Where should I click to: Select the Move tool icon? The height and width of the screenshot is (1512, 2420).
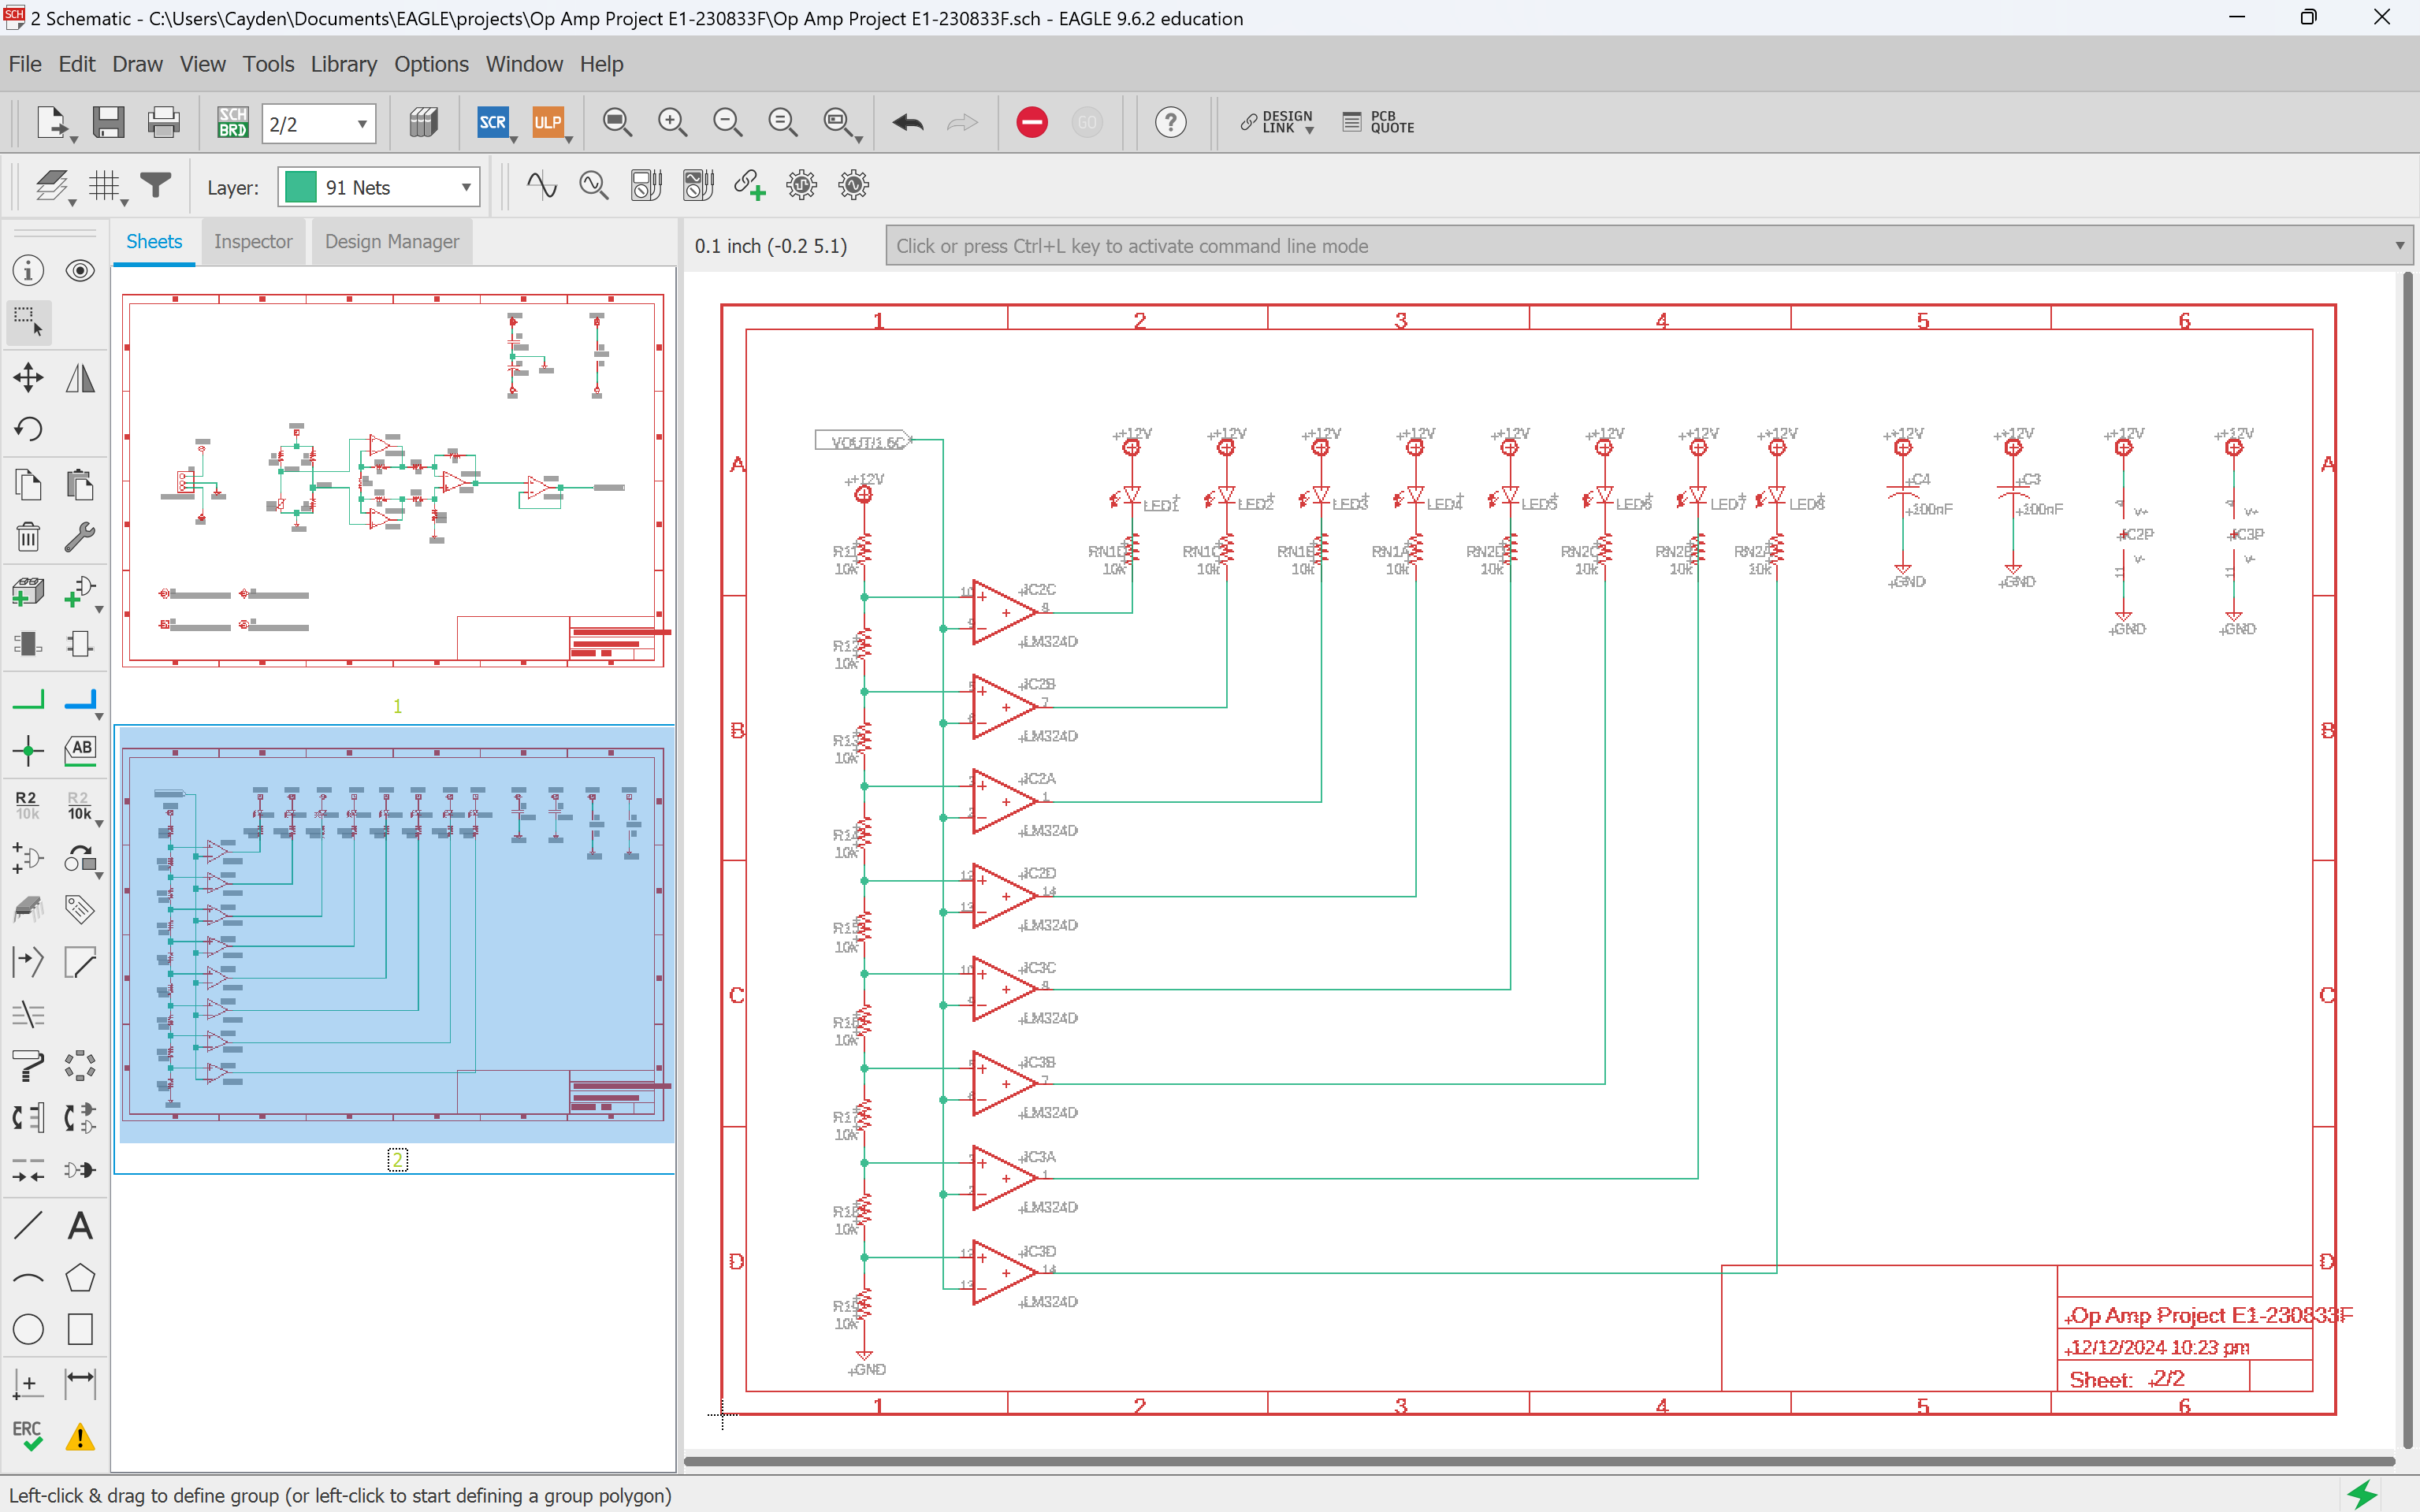click(x=28, y=377)
